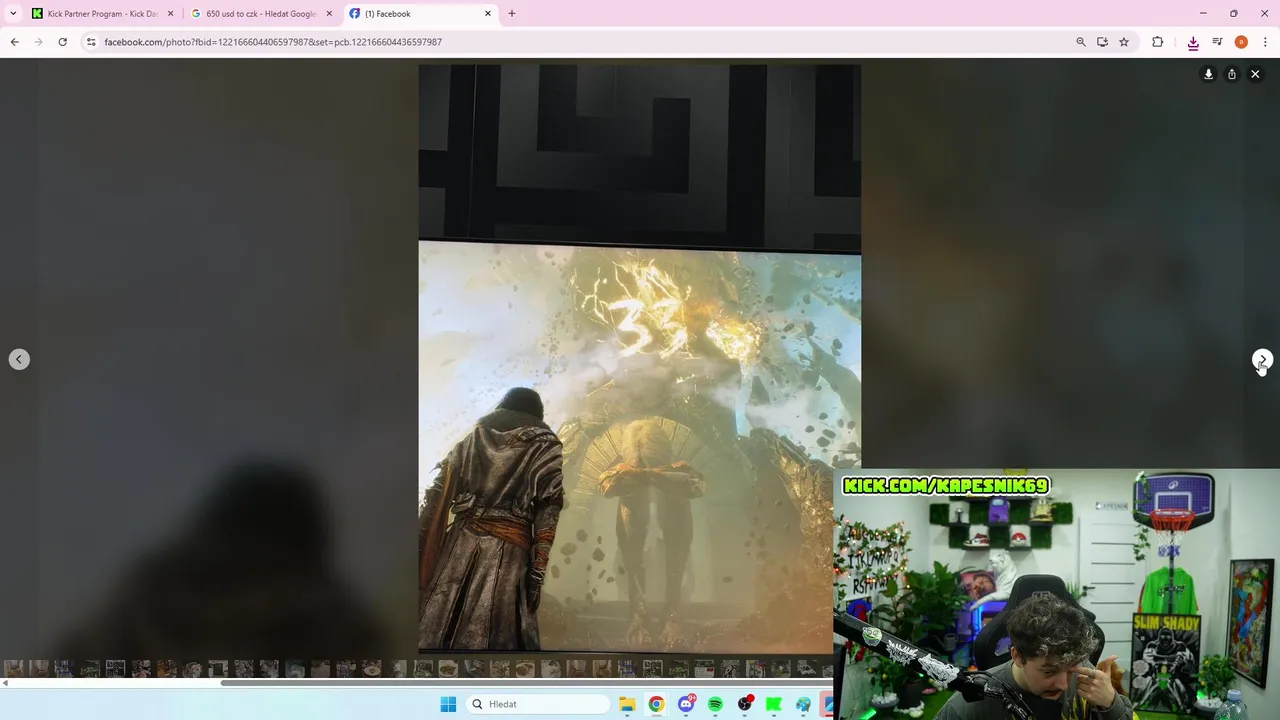
Task: Share the photo from viewer overlay
Action: point(1232,74)
